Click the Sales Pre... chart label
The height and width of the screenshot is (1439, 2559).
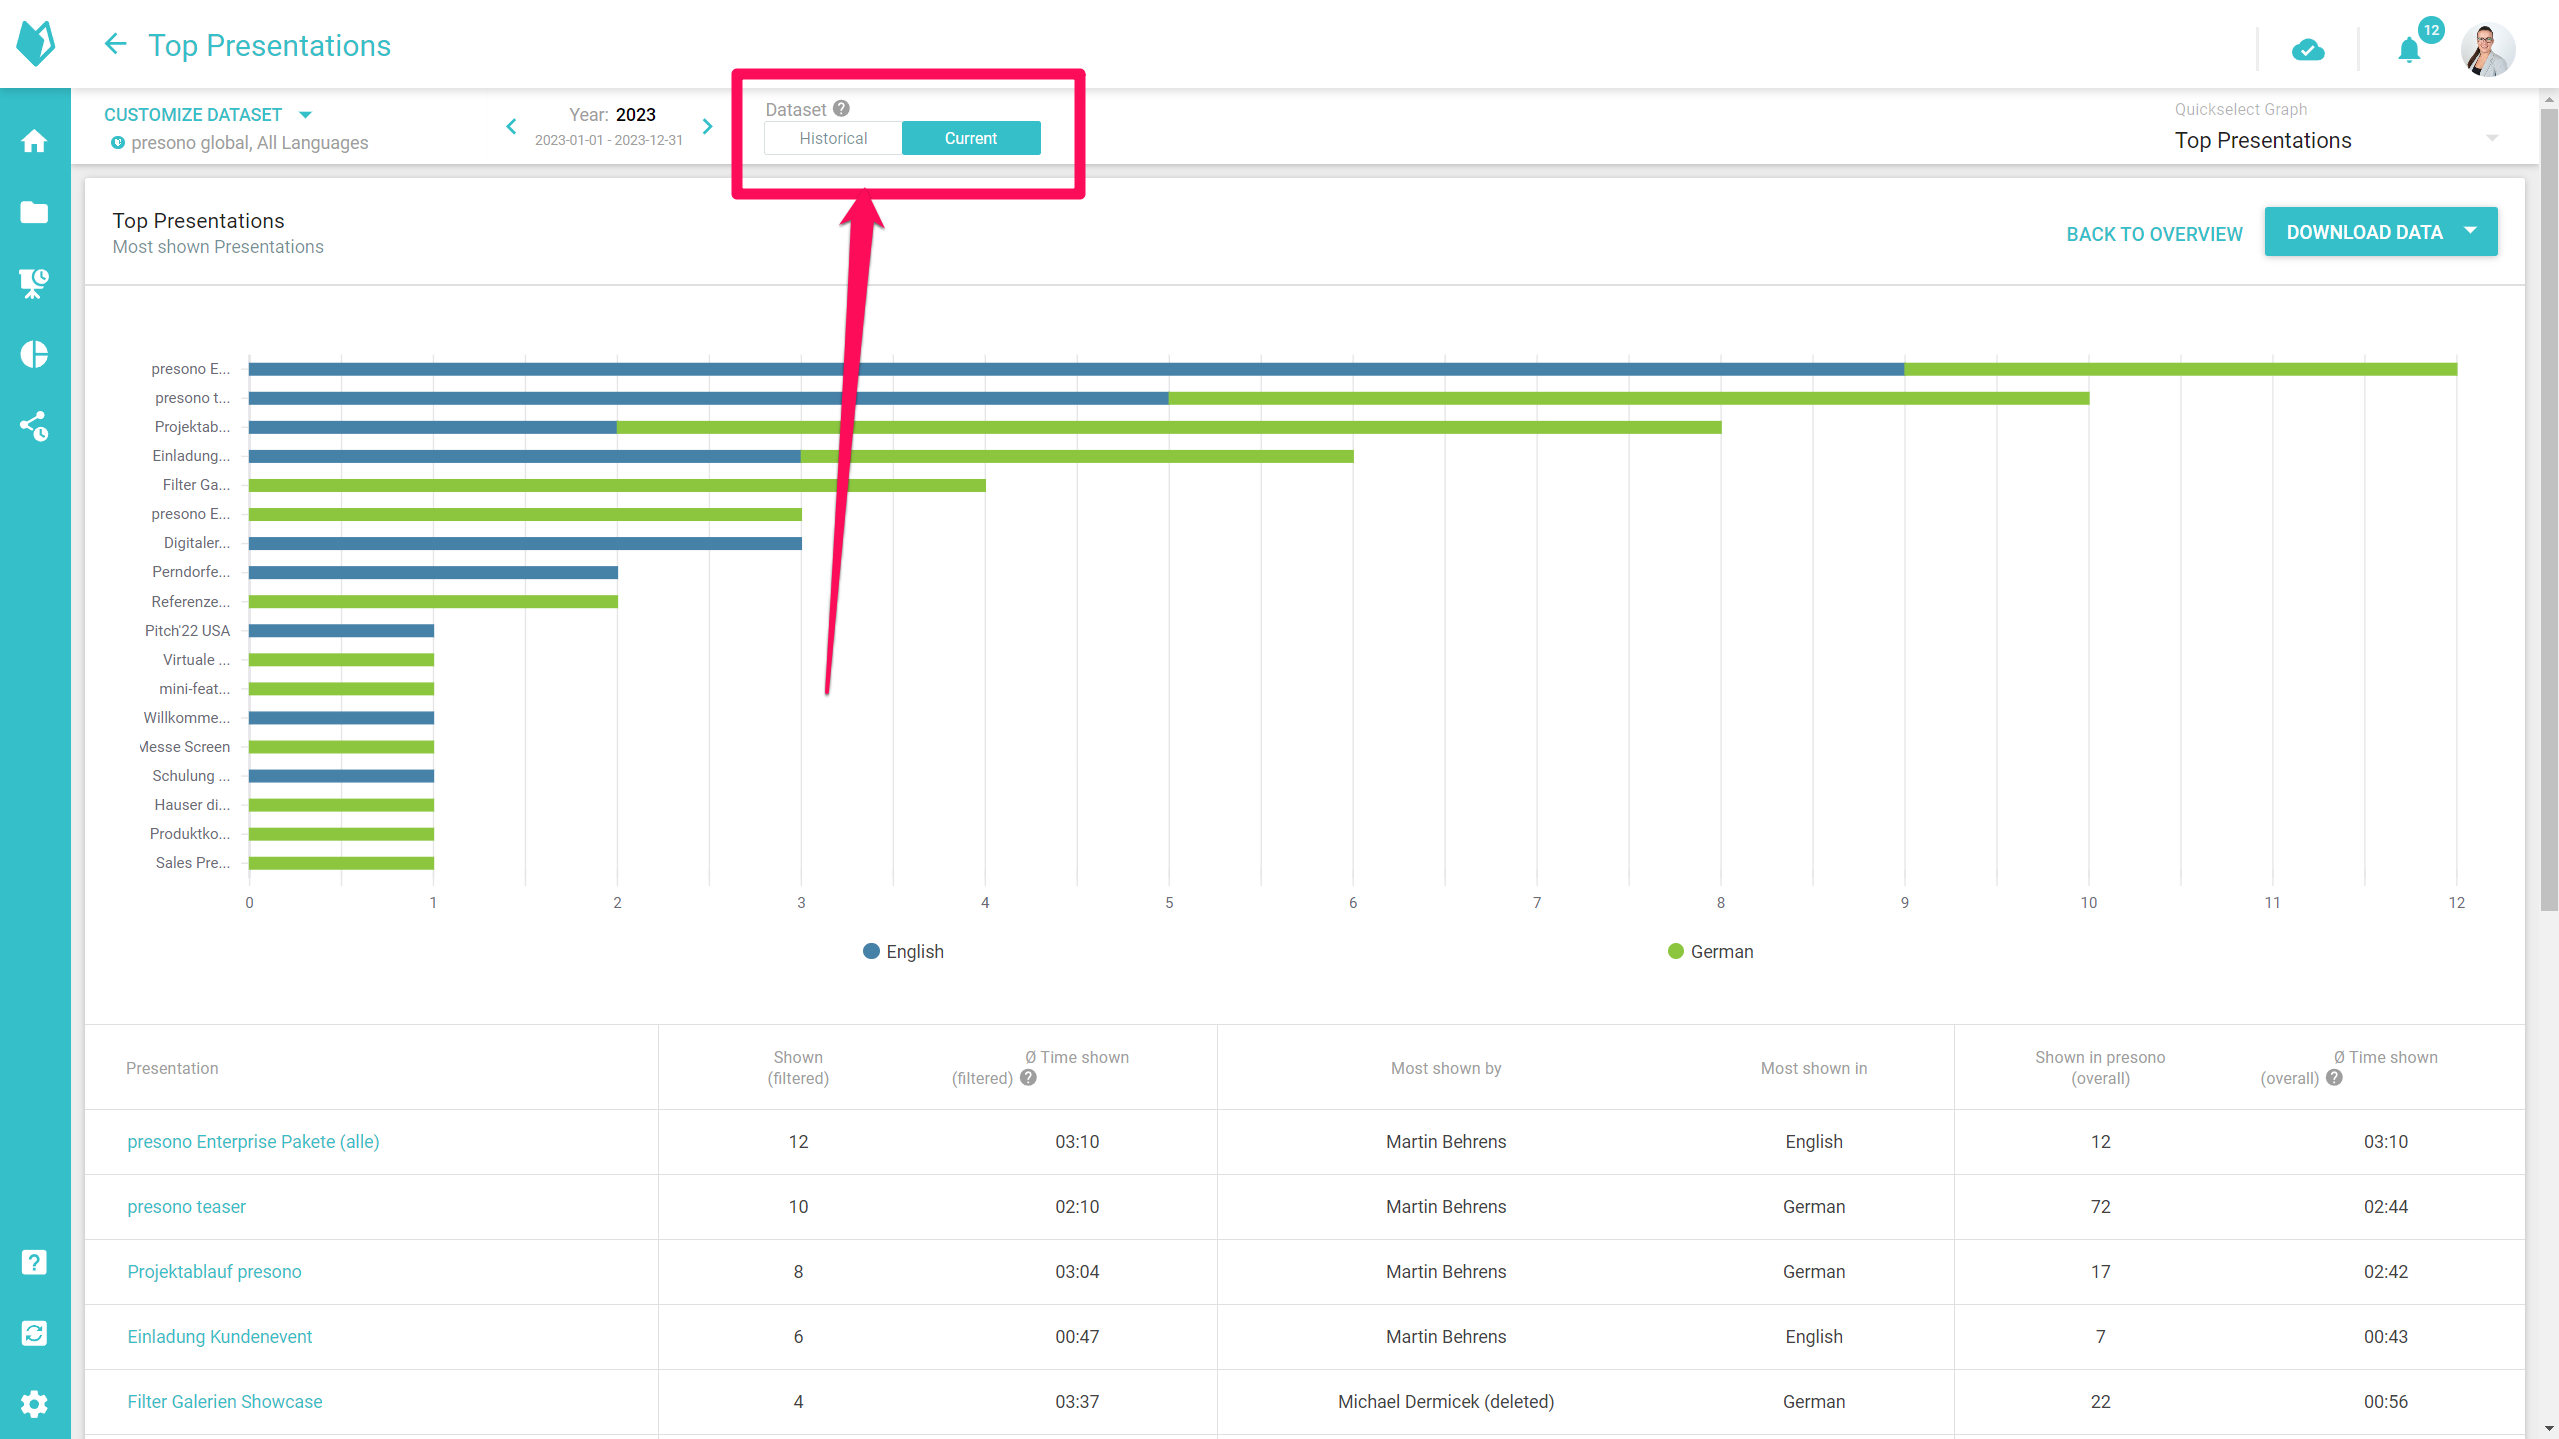pyautogui.click(x=192, y=863)
